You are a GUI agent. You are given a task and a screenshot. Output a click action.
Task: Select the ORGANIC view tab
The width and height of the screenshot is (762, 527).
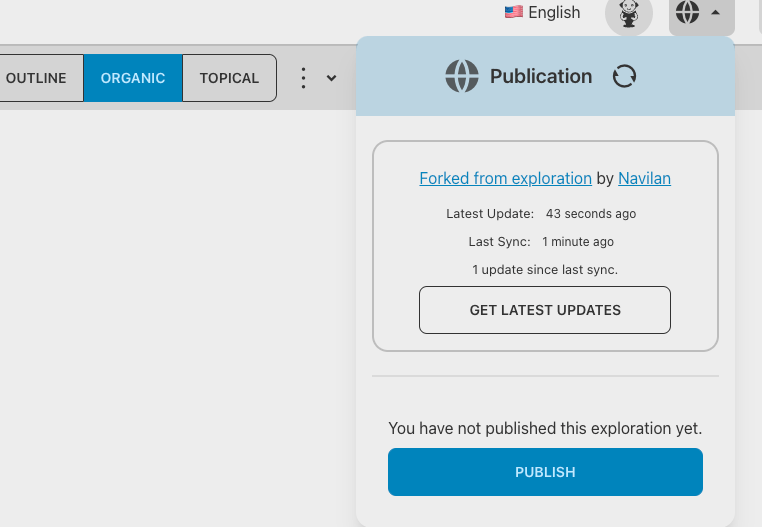(133, 78)
